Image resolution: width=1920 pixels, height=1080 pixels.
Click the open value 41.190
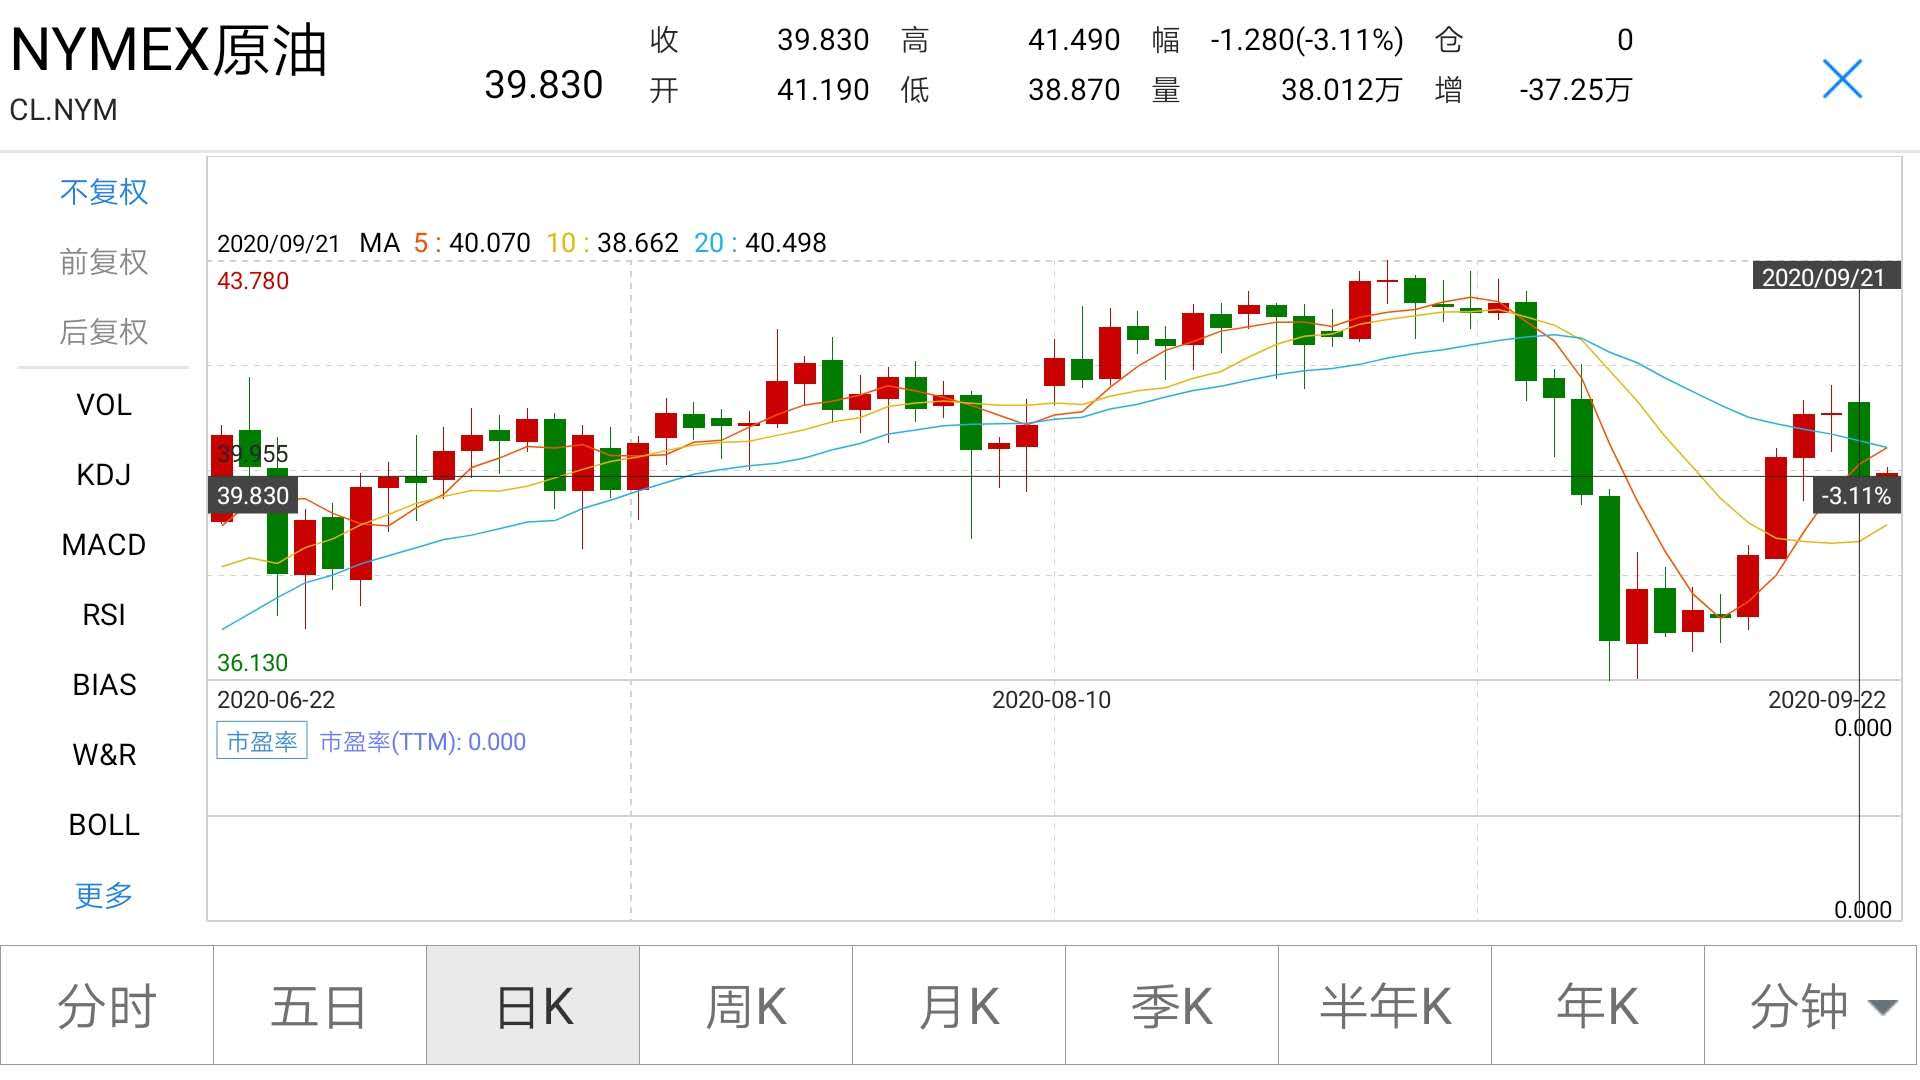pyautogui.click(x=823, y=90)
